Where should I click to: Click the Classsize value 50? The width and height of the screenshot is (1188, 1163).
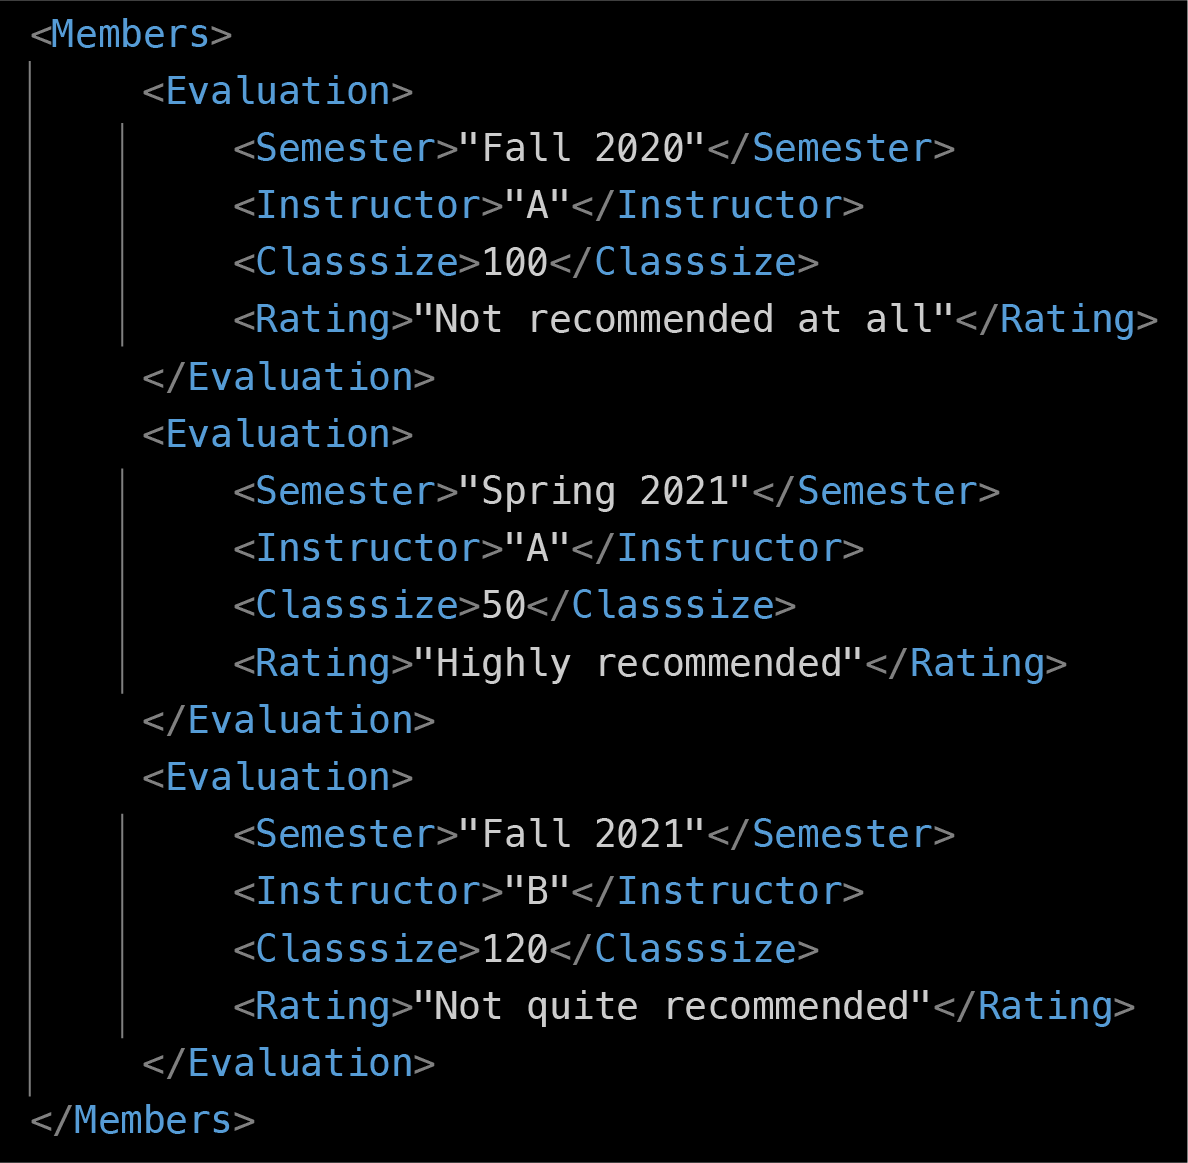click(503, 605)
